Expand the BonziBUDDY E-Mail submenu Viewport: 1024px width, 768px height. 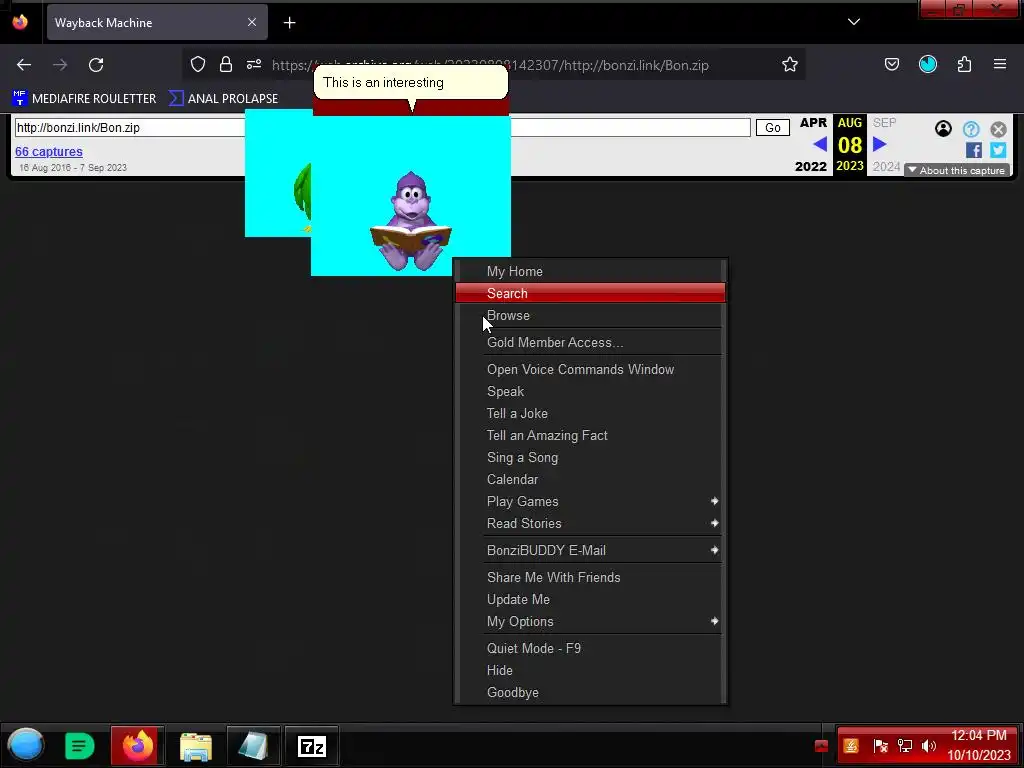pos(590,551)
